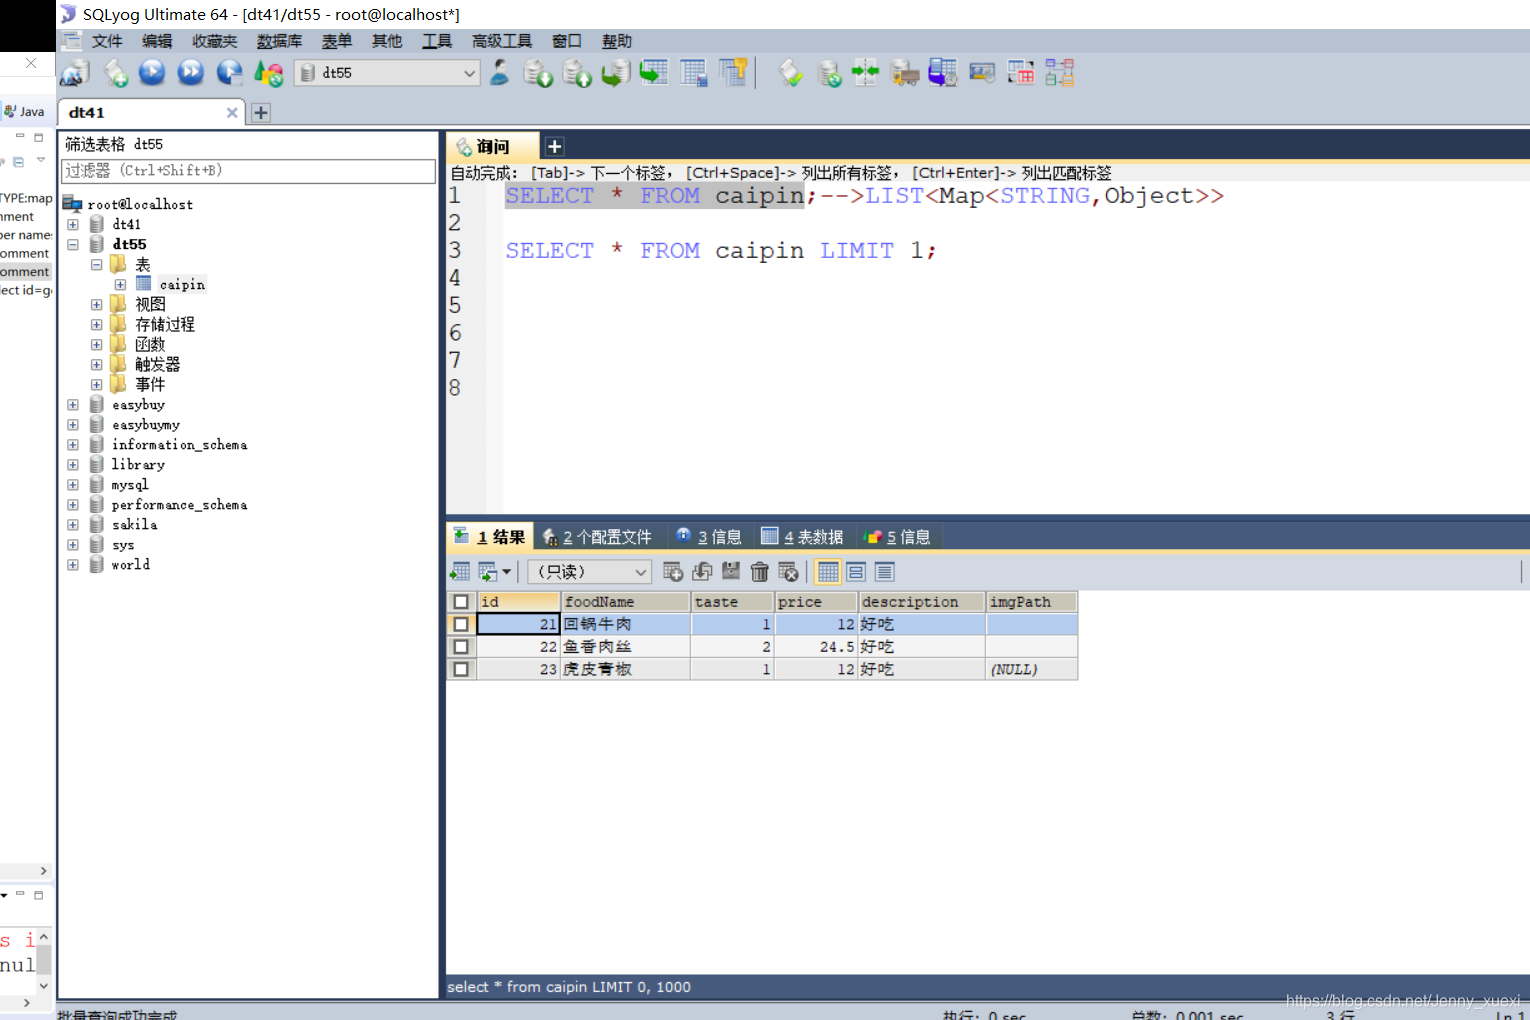
Task: Expand the 视图 views folder
Action: 97,305
